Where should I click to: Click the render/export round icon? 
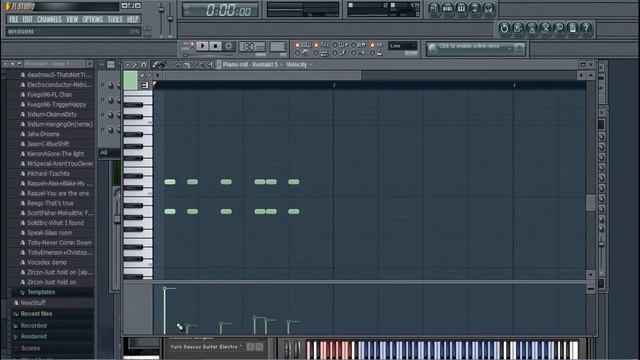point(532,28)
